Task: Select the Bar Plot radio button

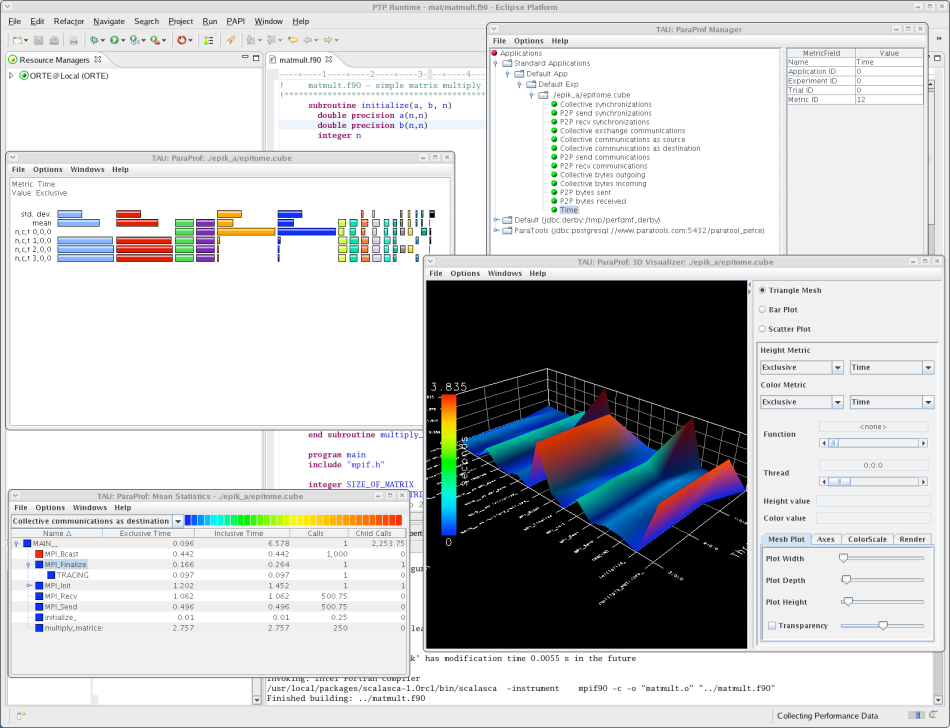Action: coord(762,309)
